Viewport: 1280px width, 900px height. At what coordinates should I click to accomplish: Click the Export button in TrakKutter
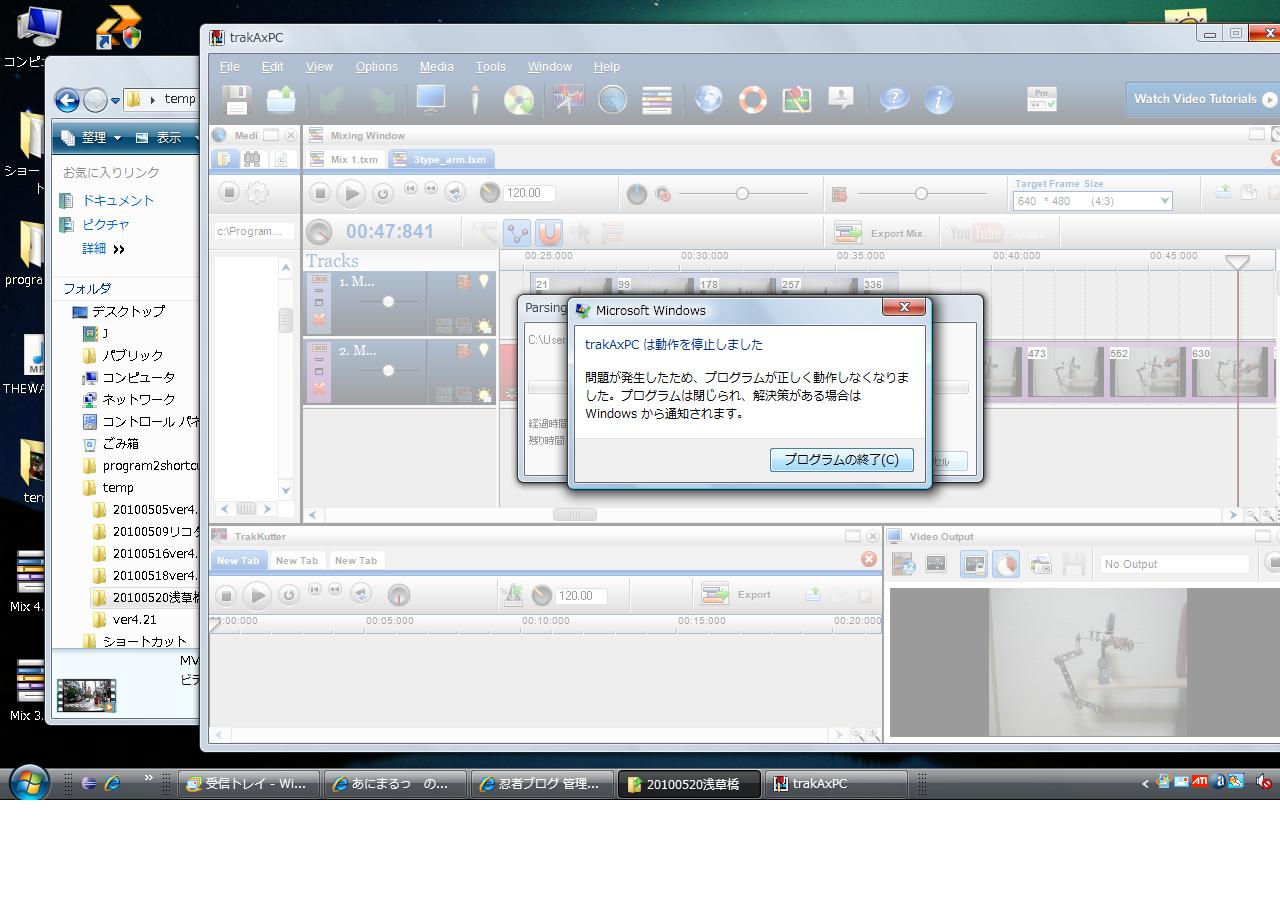(736, 595)
